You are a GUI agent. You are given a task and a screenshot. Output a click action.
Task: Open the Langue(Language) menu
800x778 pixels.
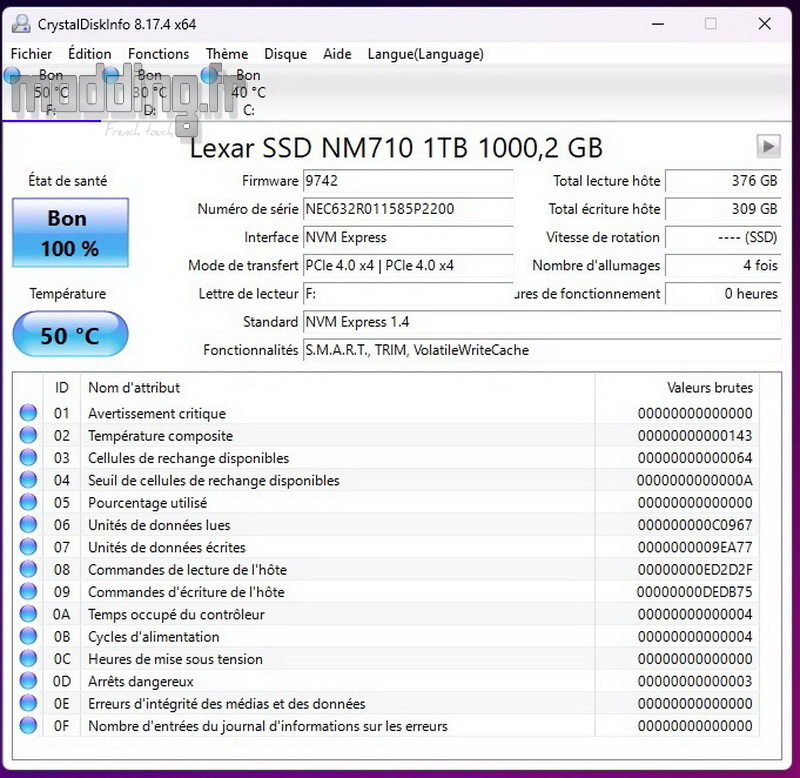point(426,54)
